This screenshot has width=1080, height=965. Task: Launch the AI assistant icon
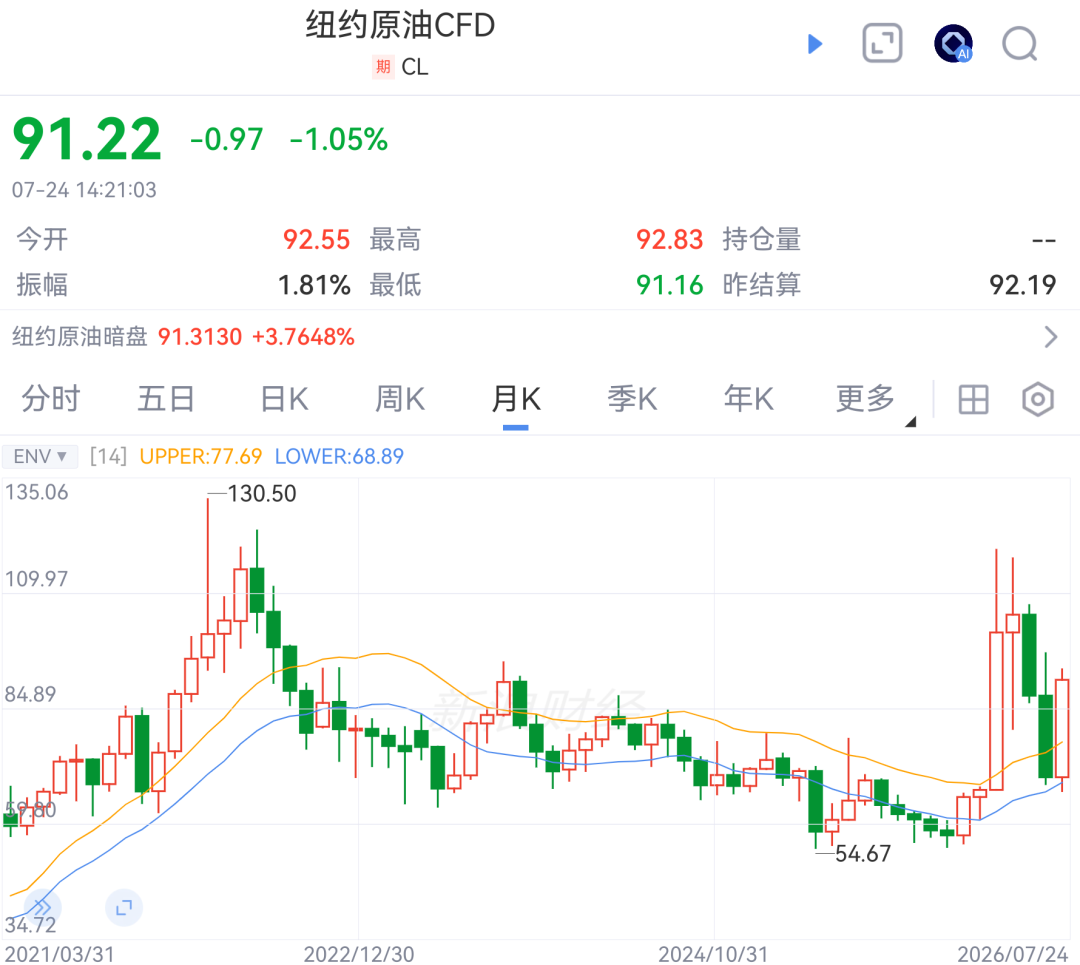(x=953, y=43)
